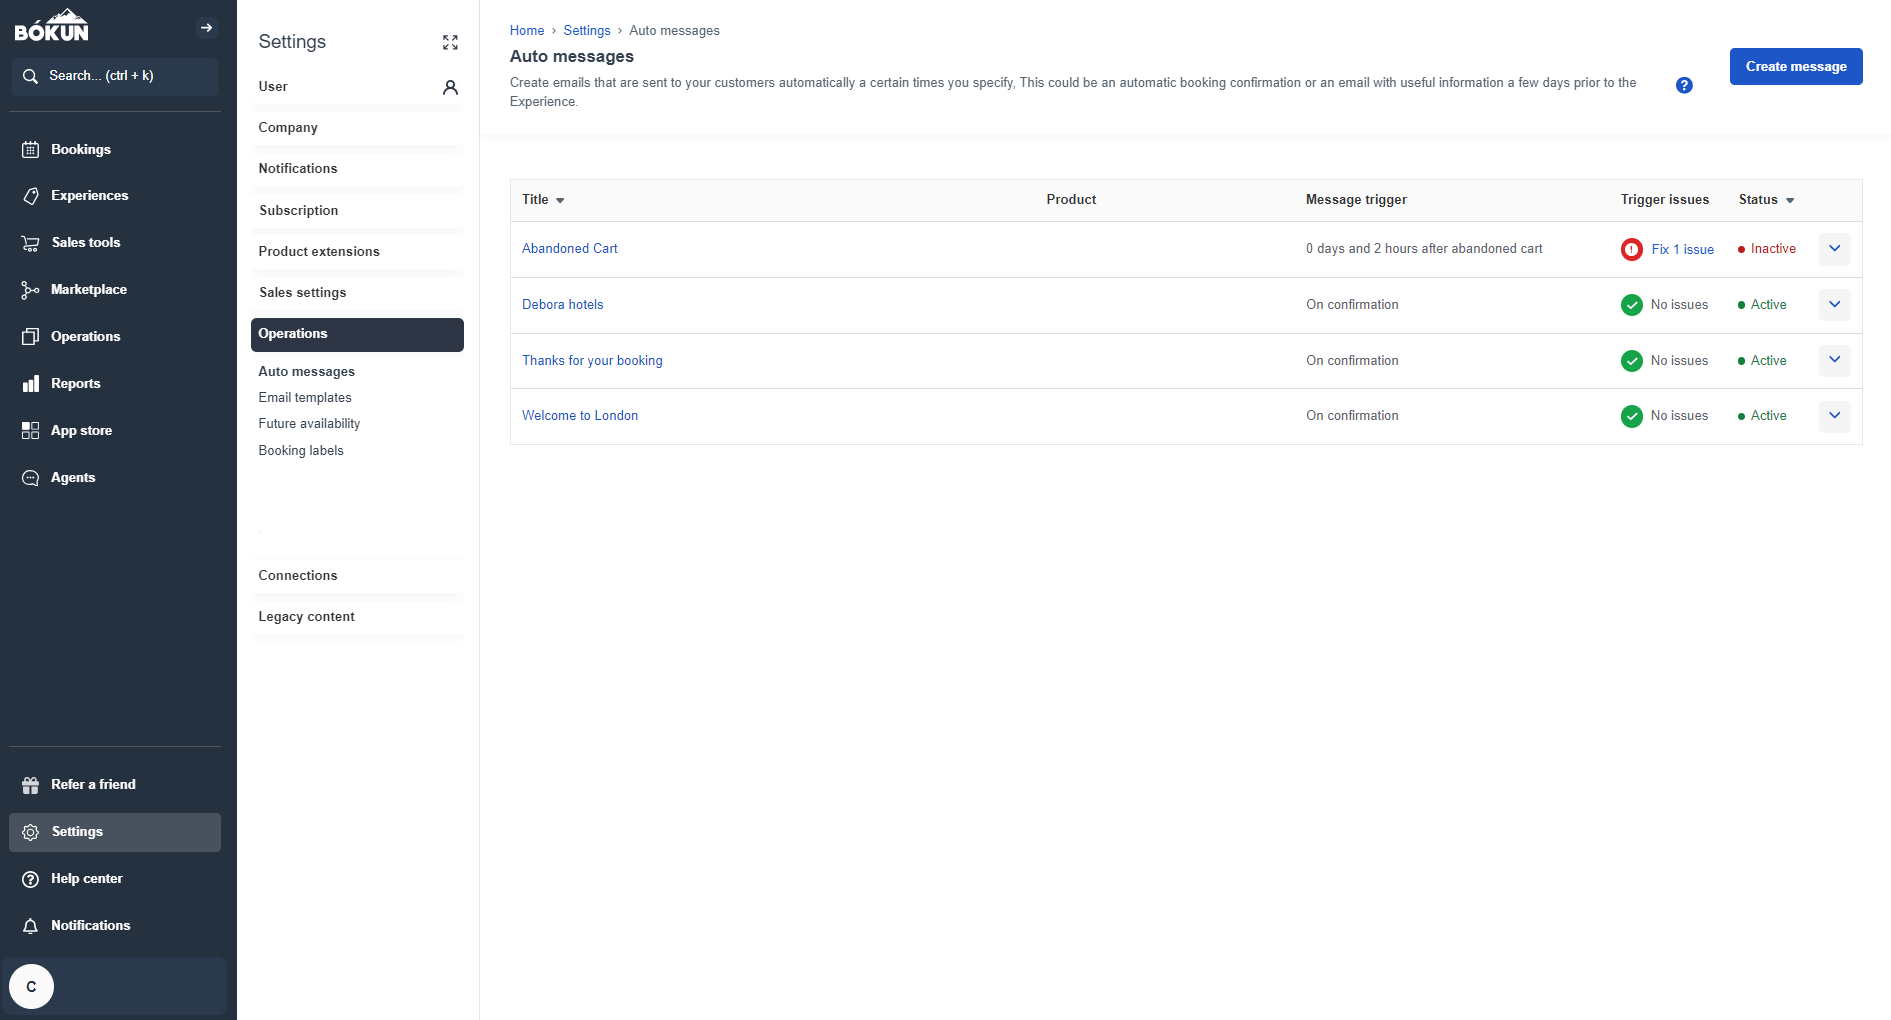Expand Settings panel to fullscreen
Image resolution: width=1891 pixels, height=1020 pixels.
pyautogui.click(x=449, y=42)
